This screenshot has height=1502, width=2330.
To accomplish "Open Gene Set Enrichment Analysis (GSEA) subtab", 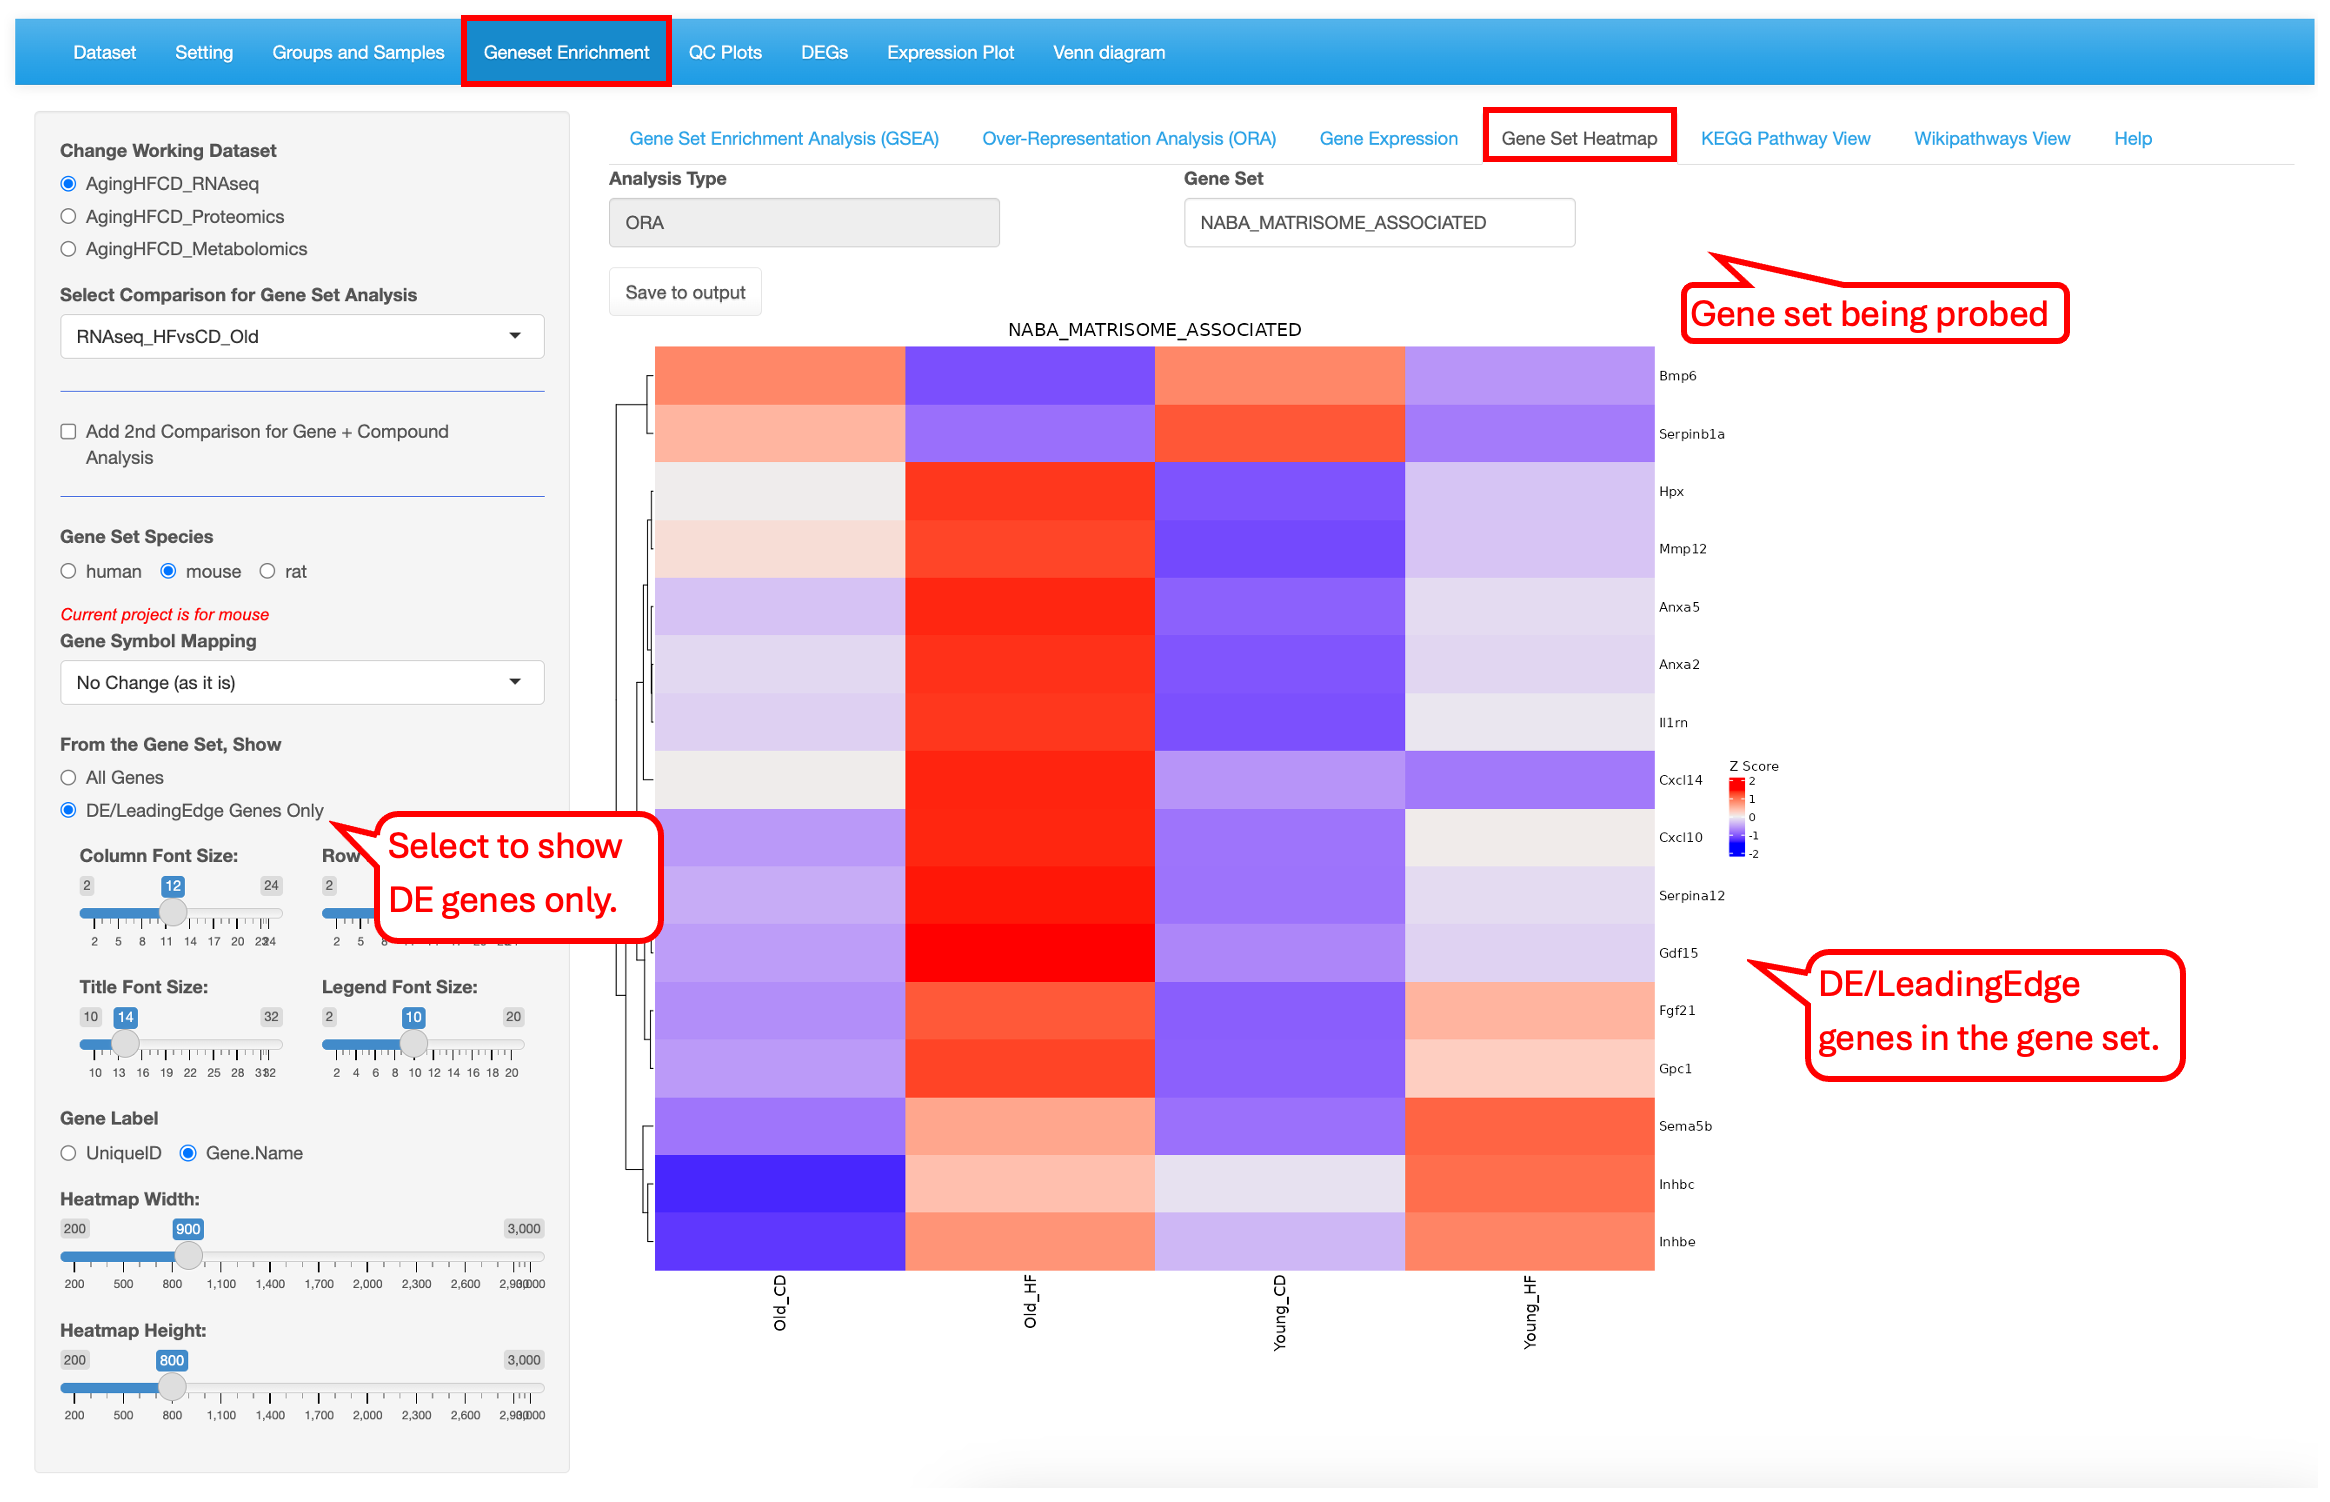I will [x=784, y=139].
